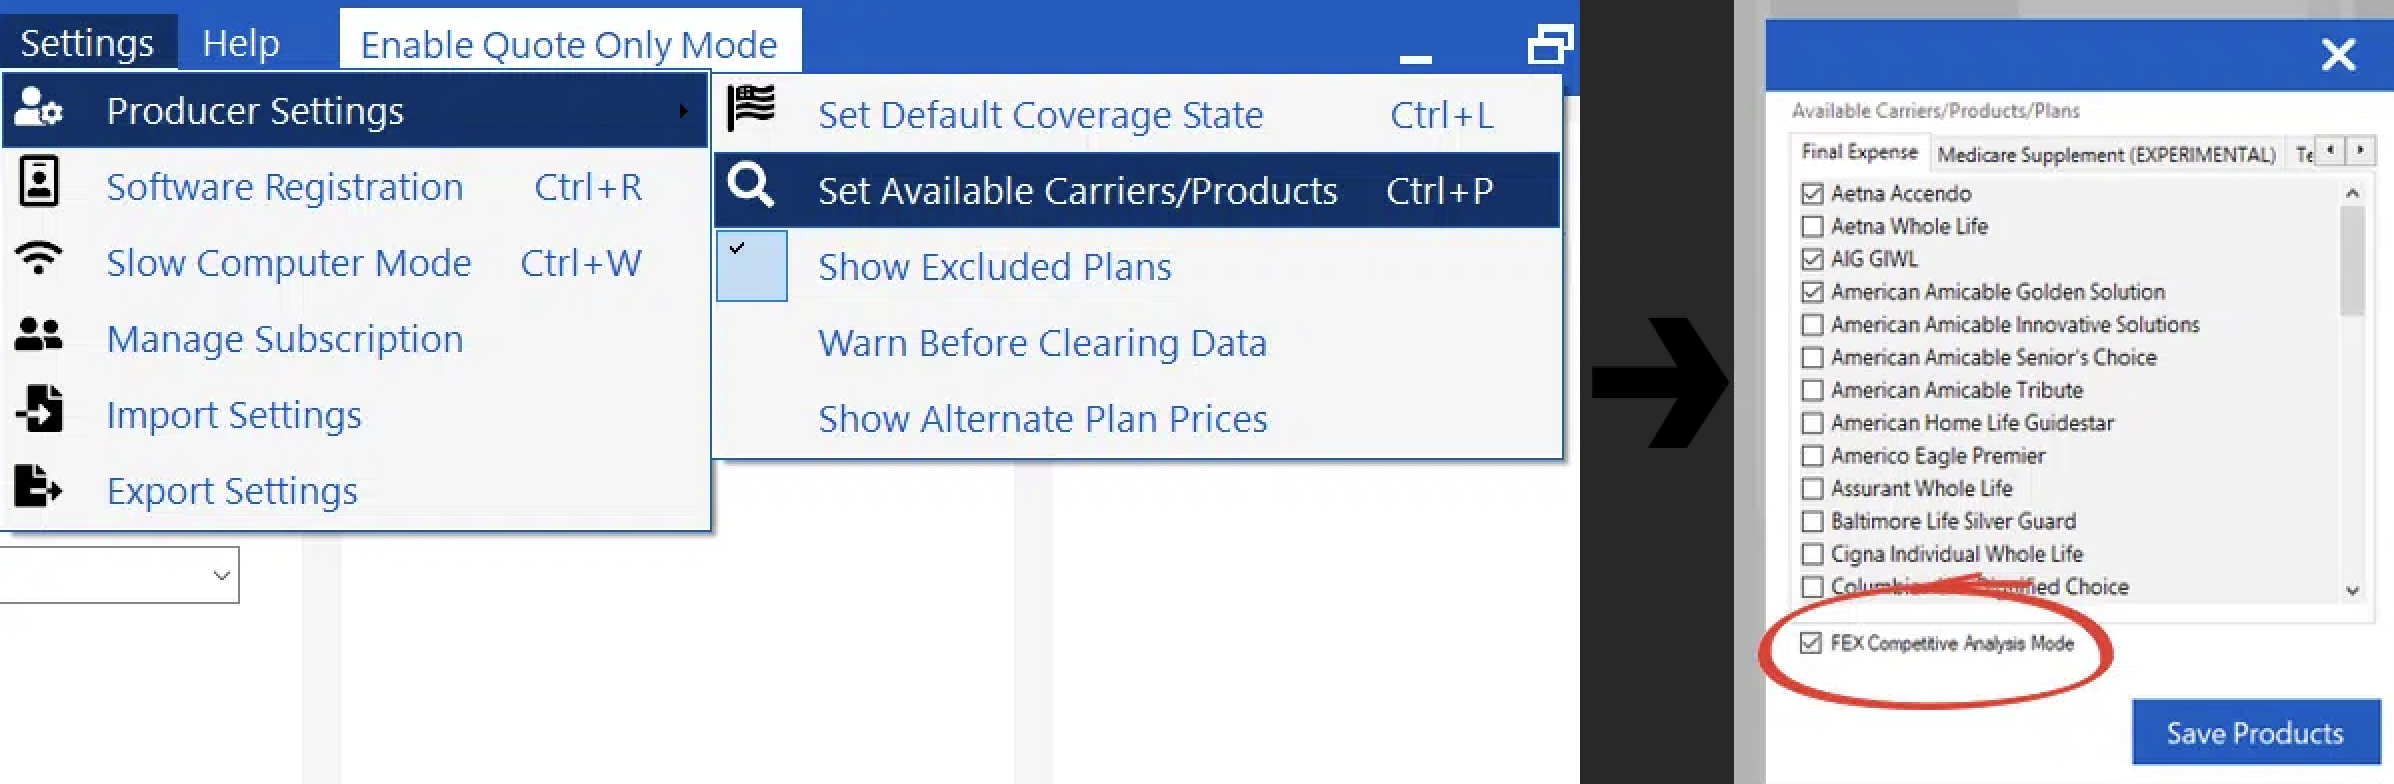Screen dimensions: 2394x784
Task: Click the Import Settings arrow icon
Action: 39,410
